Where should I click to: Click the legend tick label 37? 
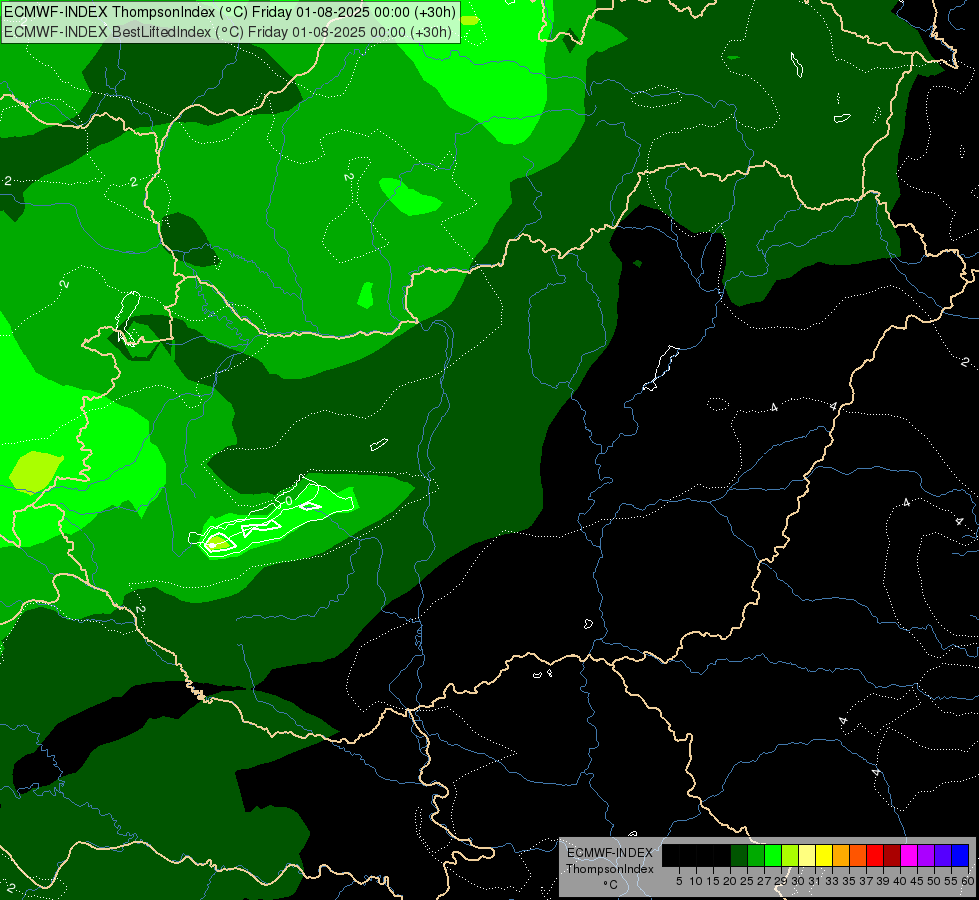(x=867, y=881)
